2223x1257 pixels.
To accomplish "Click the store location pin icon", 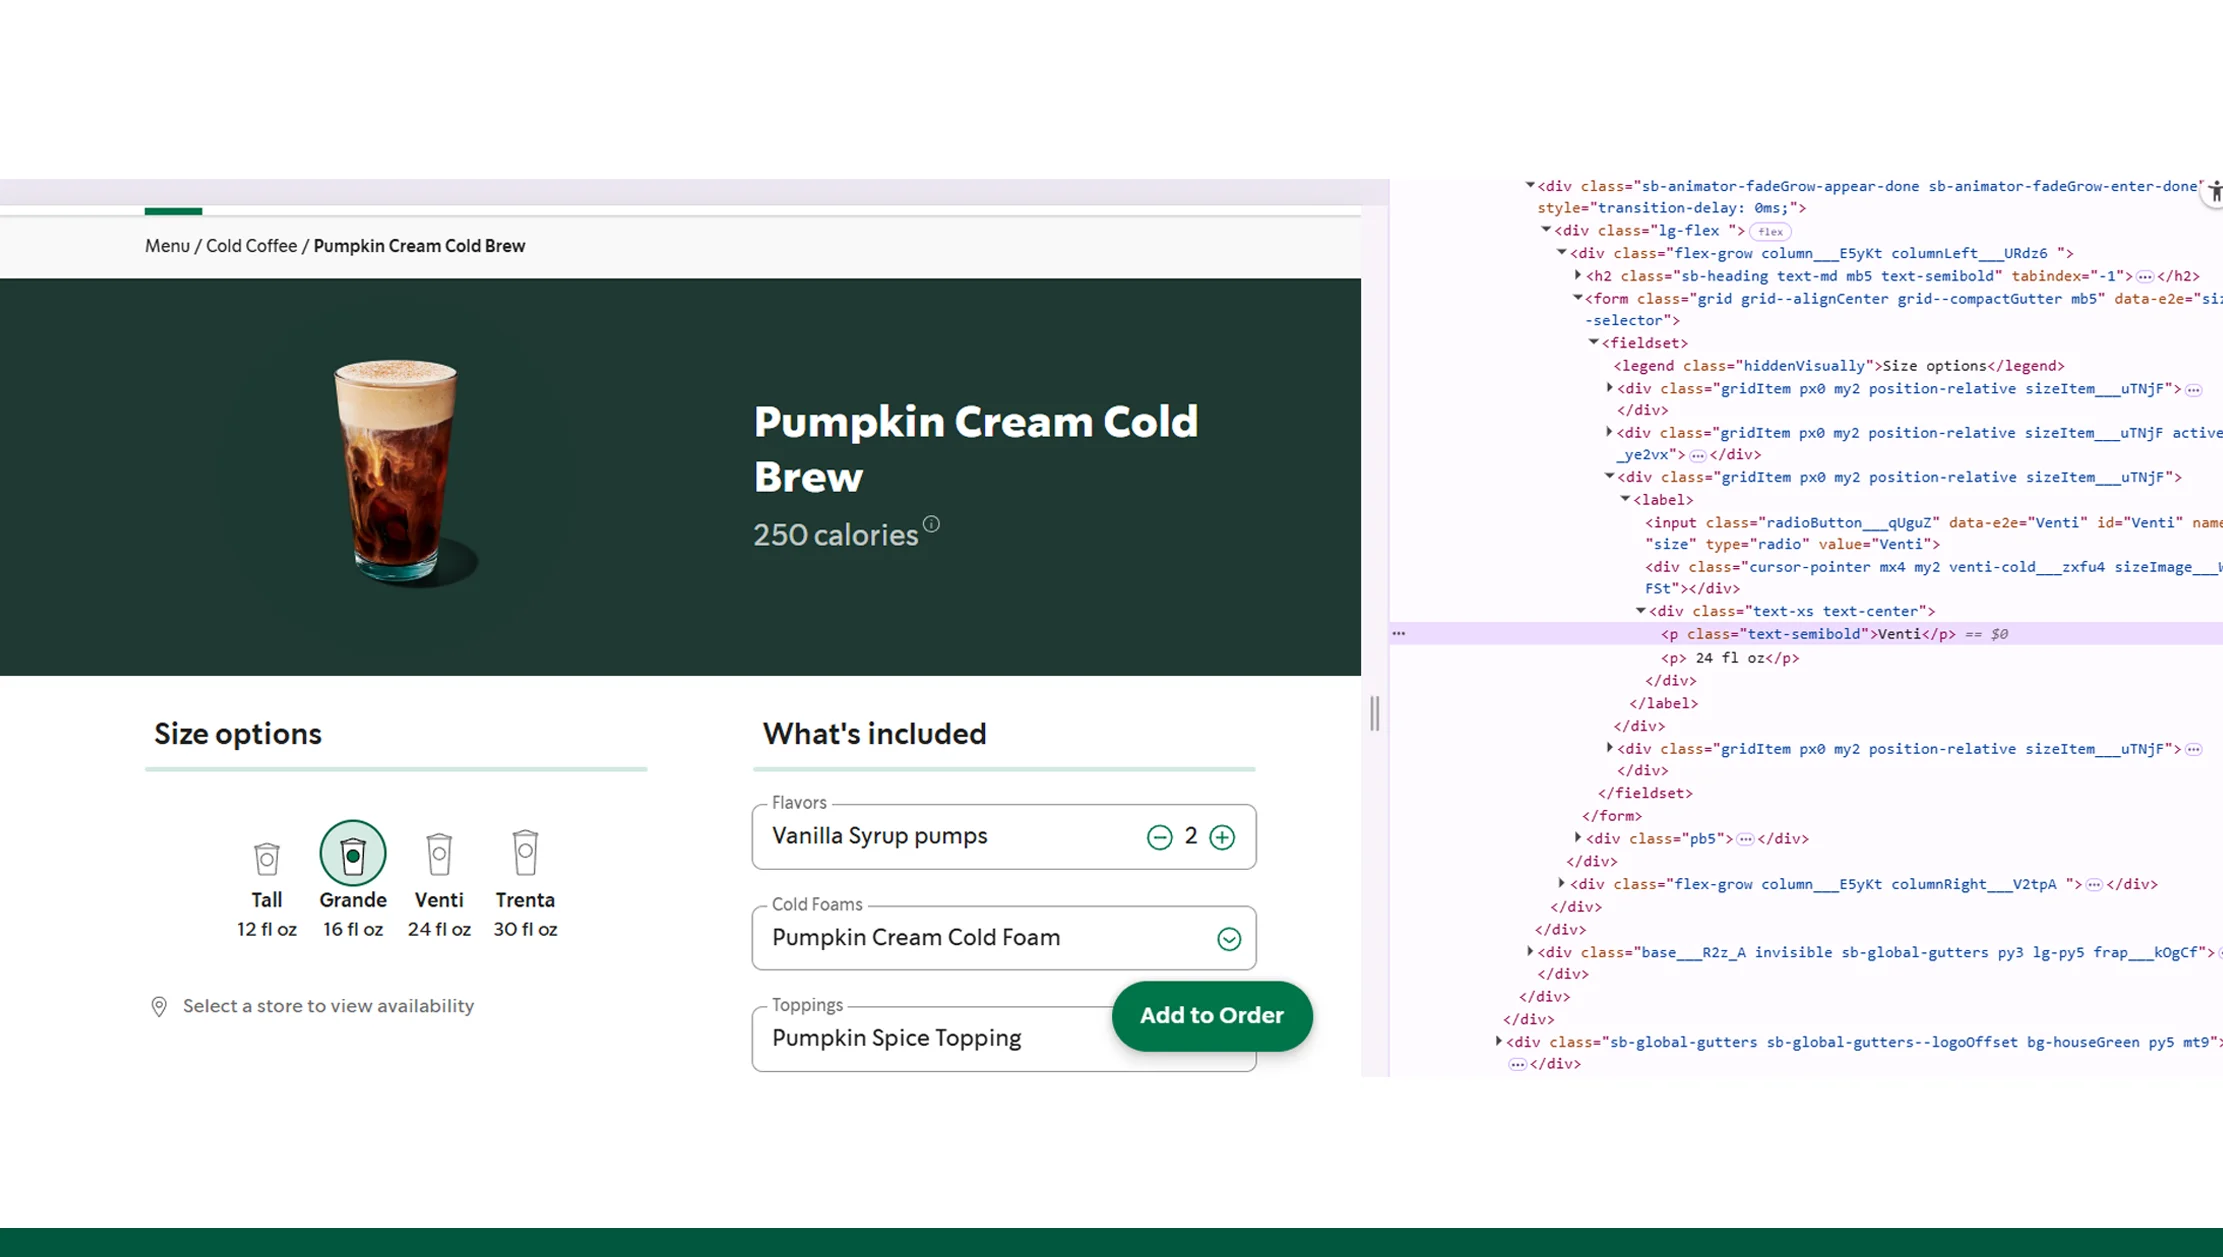I will (x=159, y=1007).
